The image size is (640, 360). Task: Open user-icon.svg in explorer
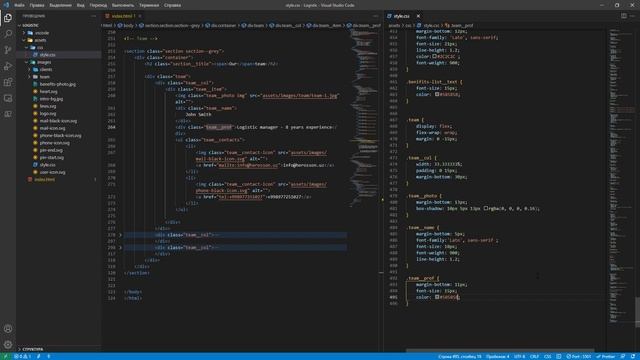[58, 172]
